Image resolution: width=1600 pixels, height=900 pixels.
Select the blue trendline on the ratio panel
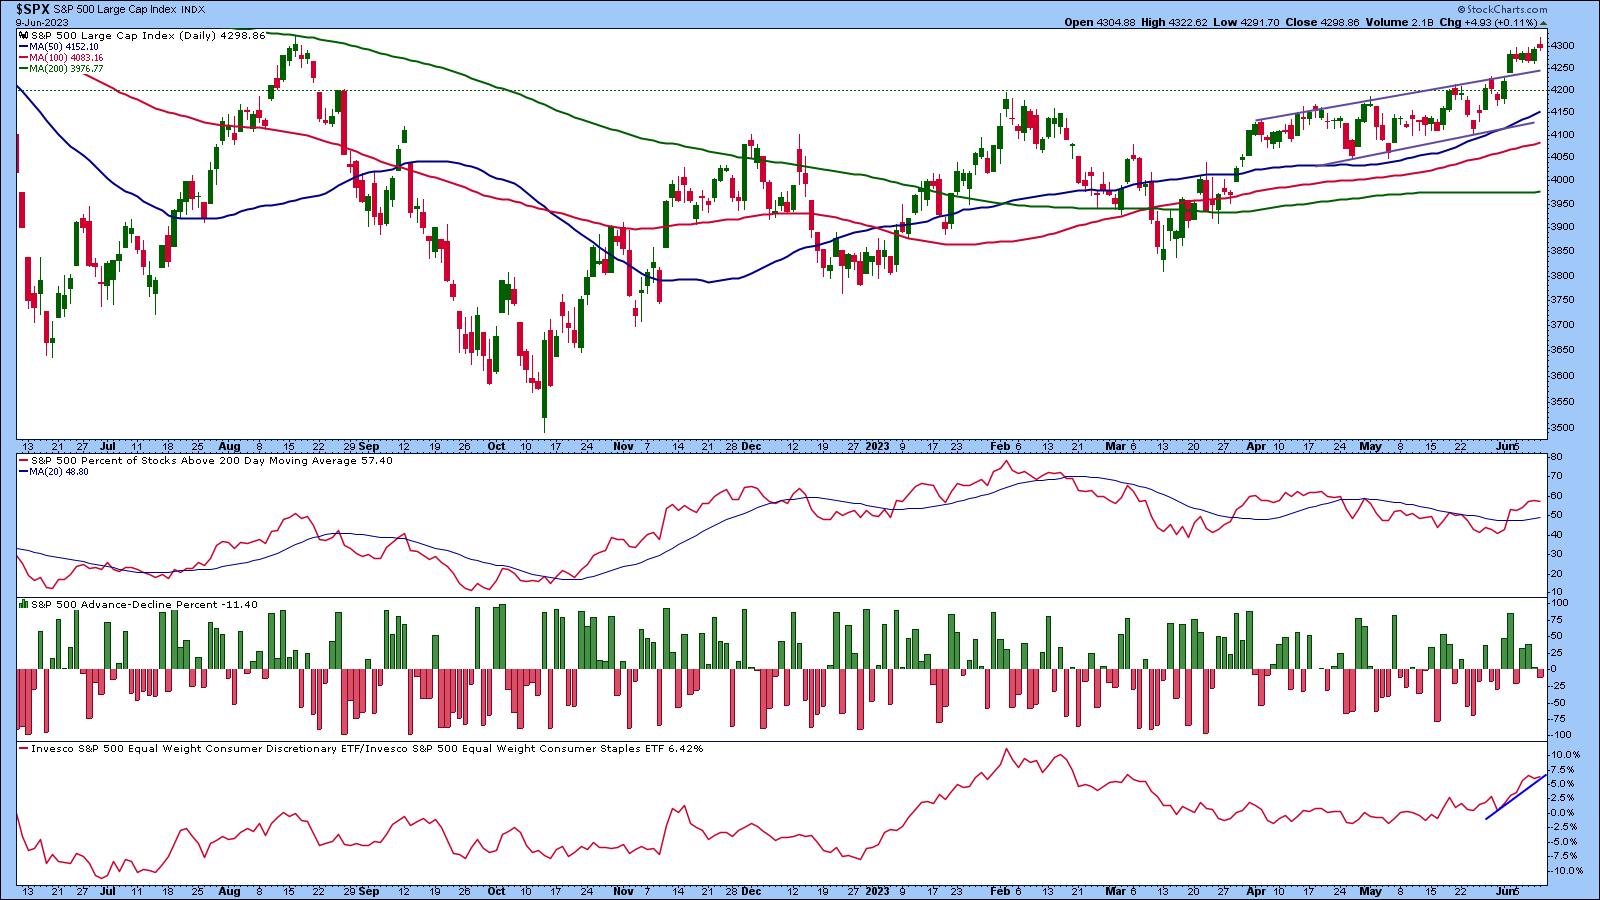pyautogui.click(x=1516, y=797)
